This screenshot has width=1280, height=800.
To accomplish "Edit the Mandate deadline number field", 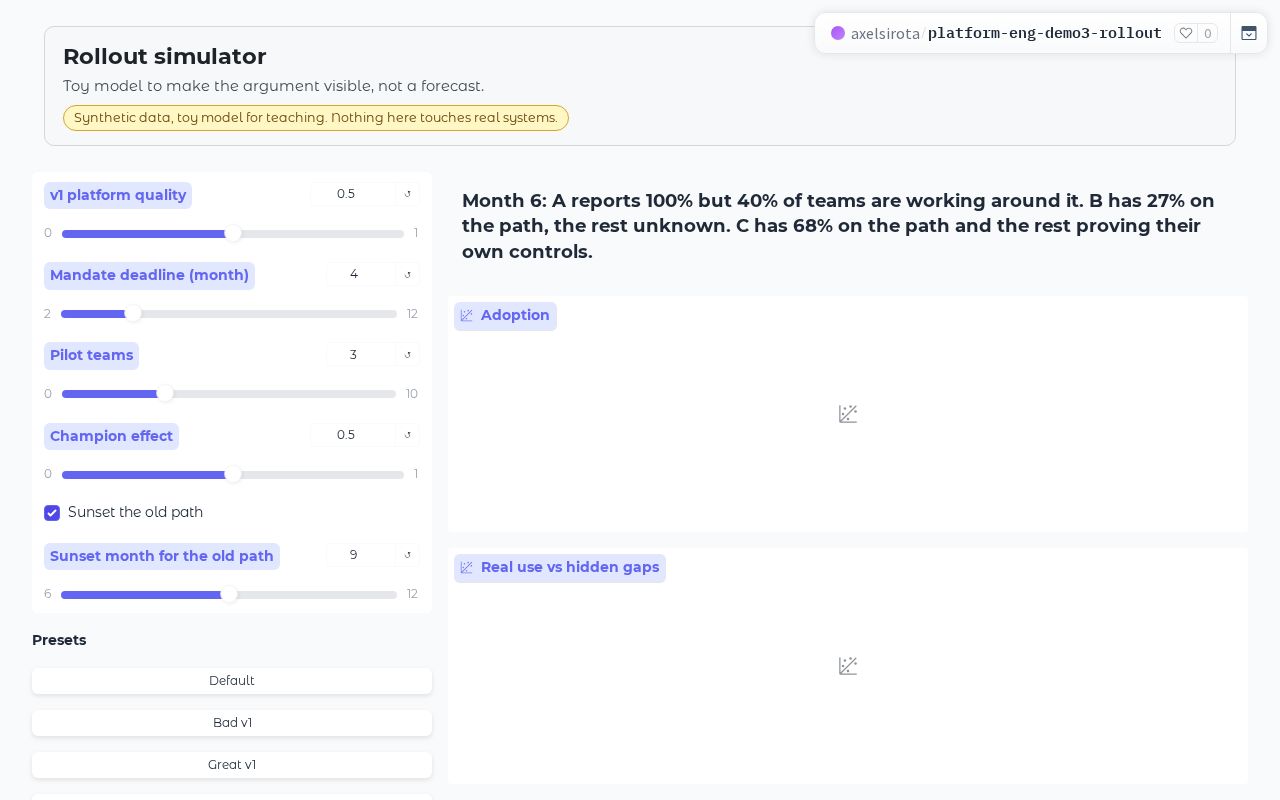I will [363, 274].
